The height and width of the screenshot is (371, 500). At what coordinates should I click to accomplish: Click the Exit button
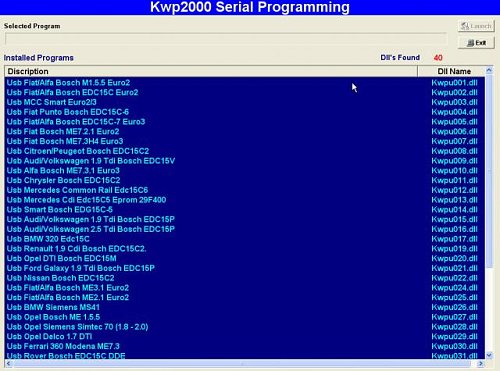476,43
